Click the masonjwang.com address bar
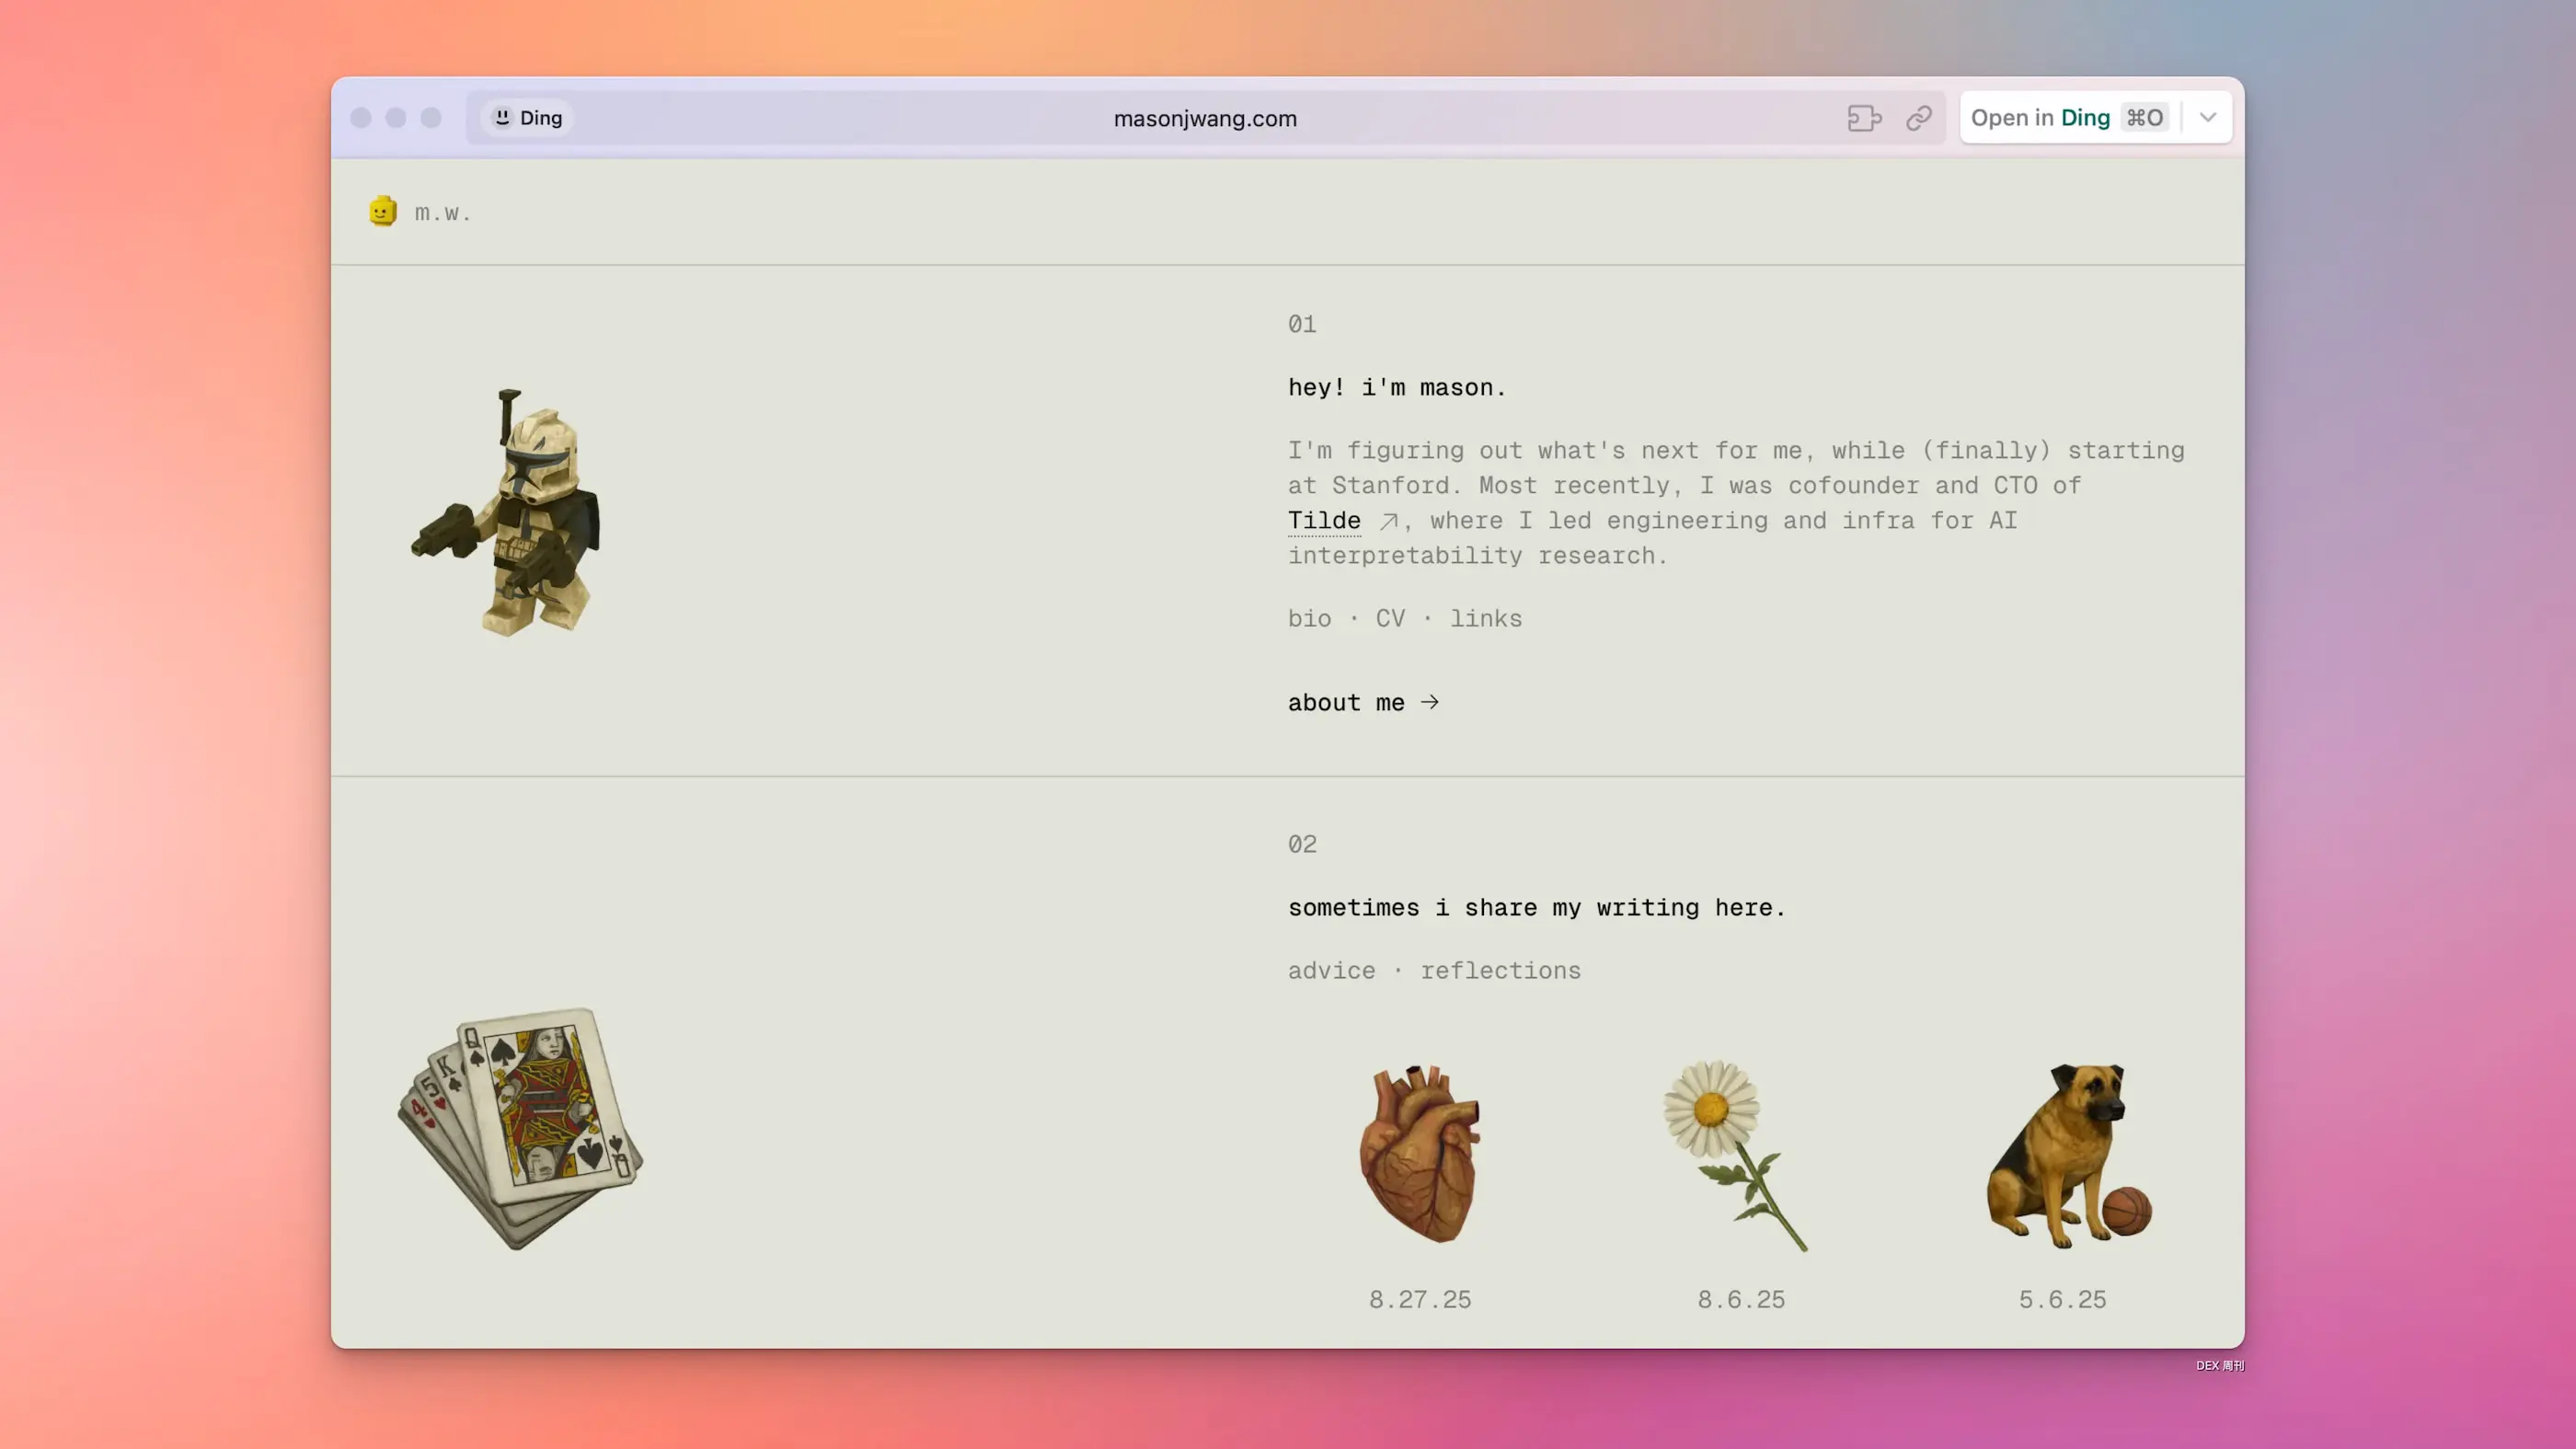This screenshot has width=2576, height=1449. pos(1204,118)
